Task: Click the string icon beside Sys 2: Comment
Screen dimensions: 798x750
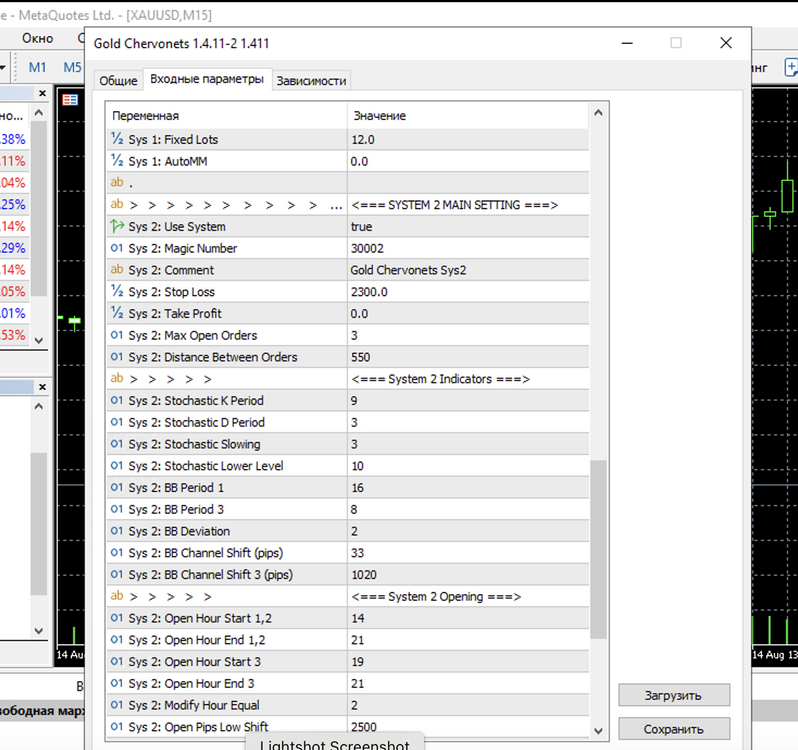Action: coord(117,269)
